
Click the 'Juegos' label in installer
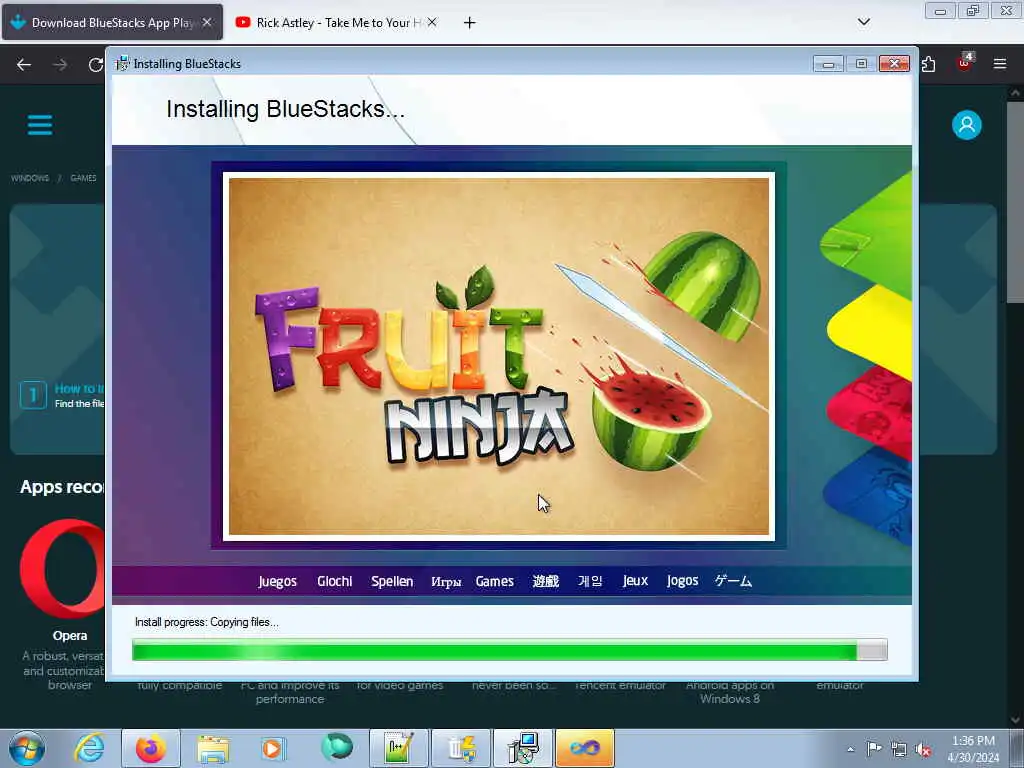point(277,581)
